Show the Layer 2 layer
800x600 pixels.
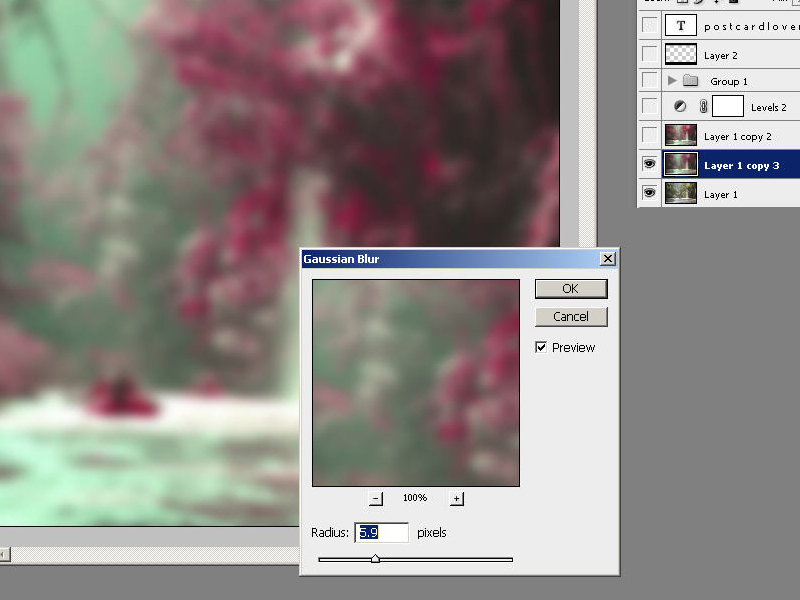(x=649, y=54)
